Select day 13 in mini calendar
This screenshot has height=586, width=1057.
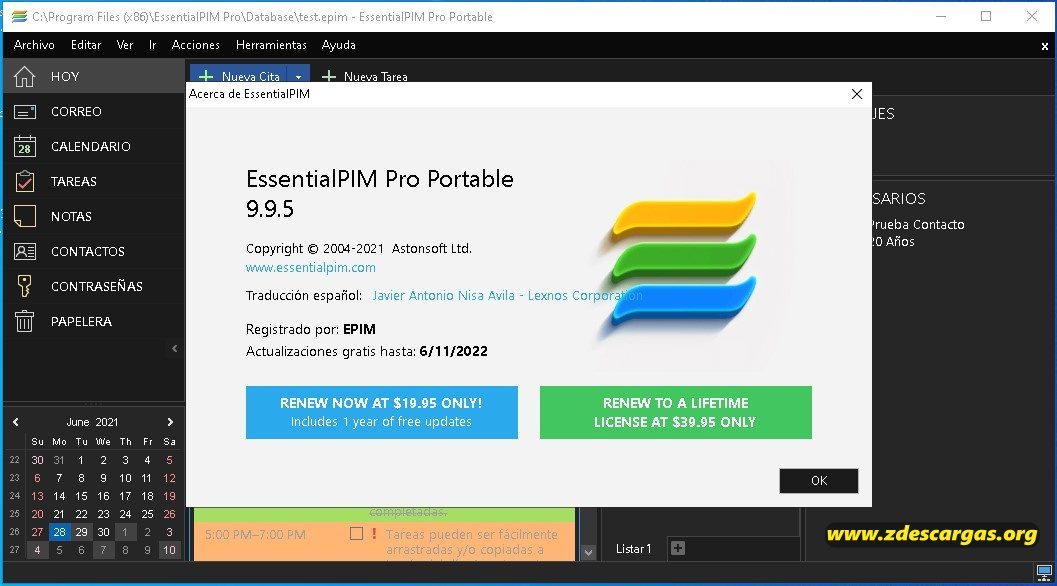[37, 496]
